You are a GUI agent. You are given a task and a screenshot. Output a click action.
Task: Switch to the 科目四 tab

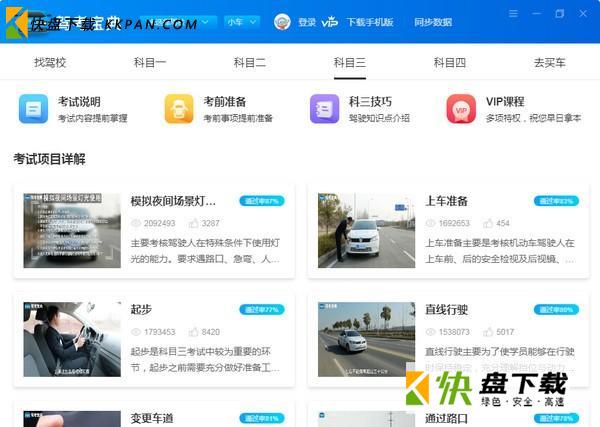click(x=450, y=62)
